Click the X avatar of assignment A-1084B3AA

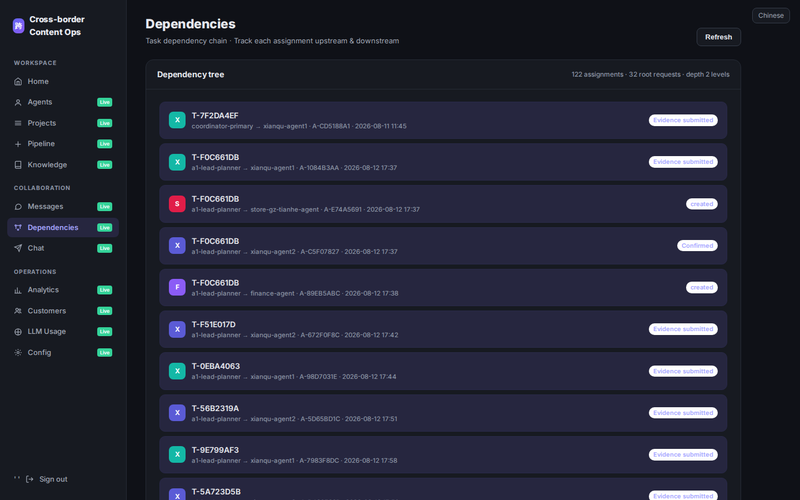177,162
